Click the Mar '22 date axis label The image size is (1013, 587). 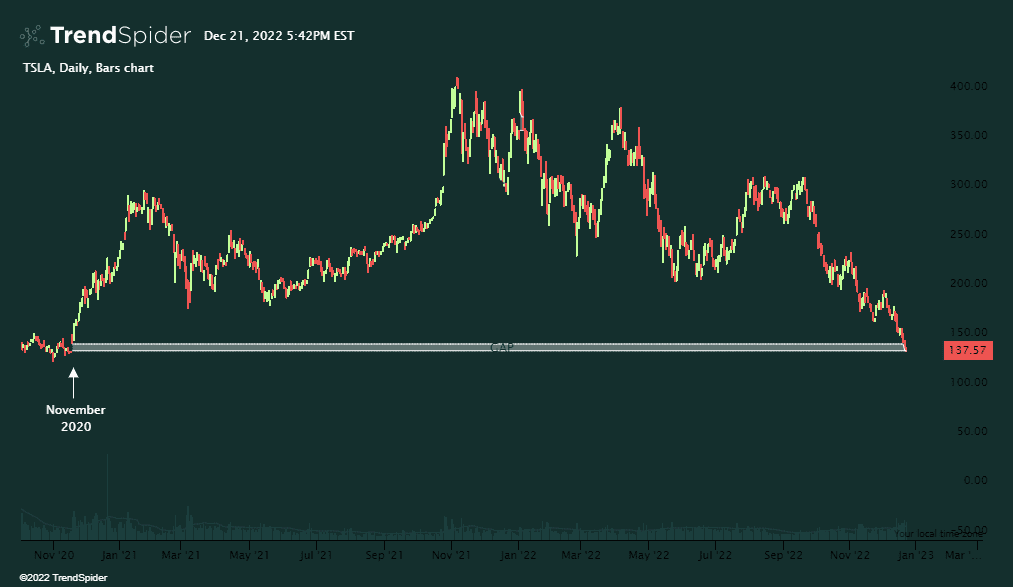point(581,555)
